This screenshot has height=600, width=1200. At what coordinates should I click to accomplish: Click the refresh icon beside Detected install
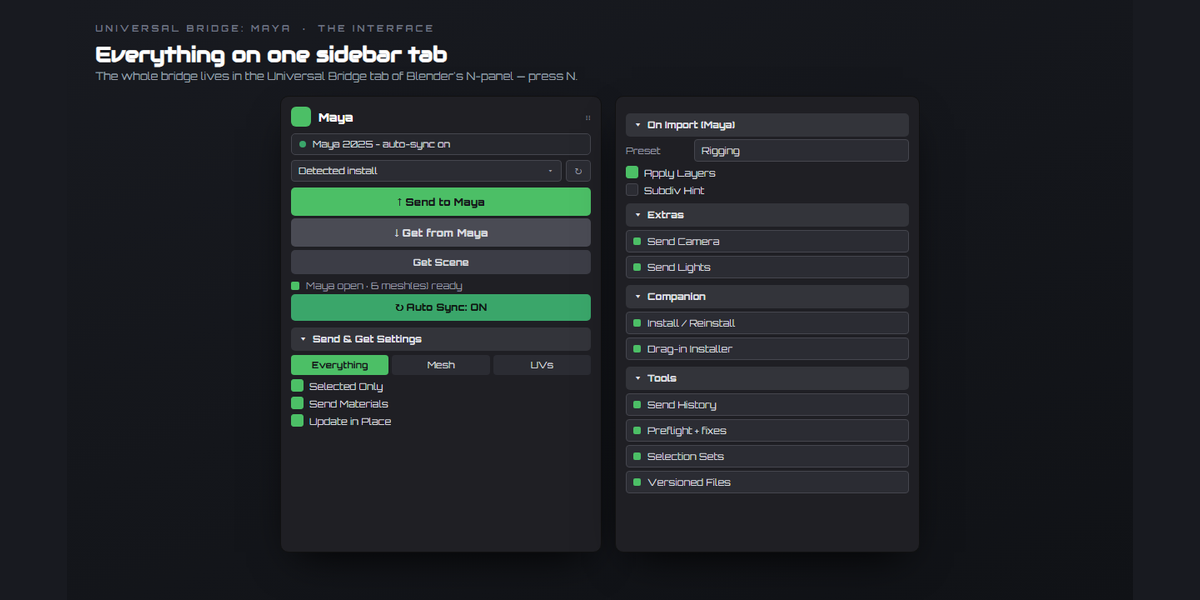578,171
